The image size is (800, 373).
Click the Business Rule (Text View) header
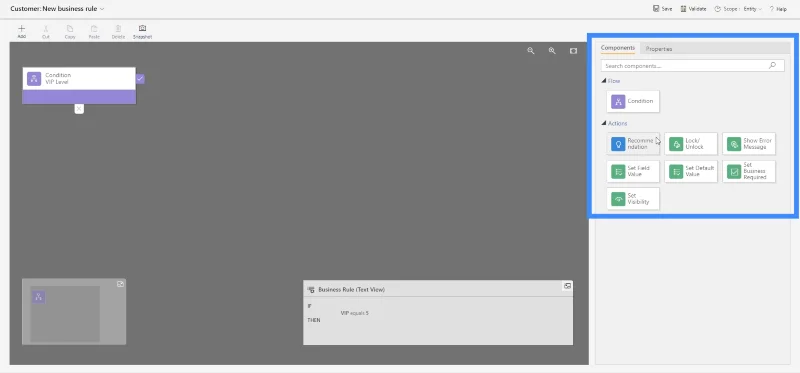point(352,289)
